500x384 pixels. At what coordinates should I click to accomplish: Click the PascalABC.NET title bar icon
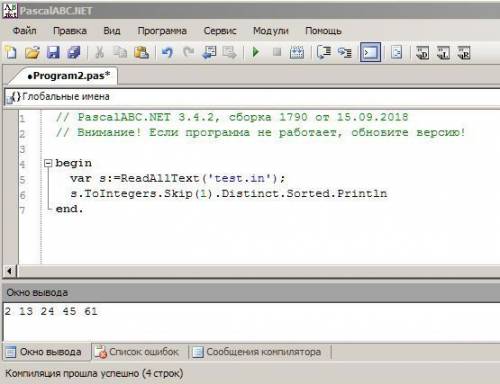10,10
